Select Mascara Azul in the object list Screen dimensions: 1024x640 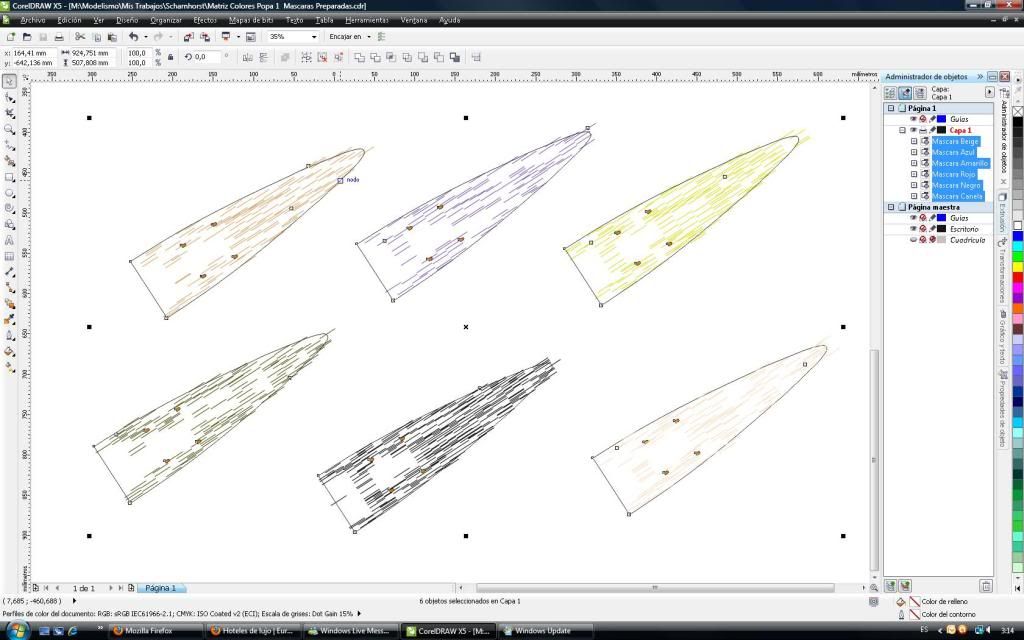(953, 152)
